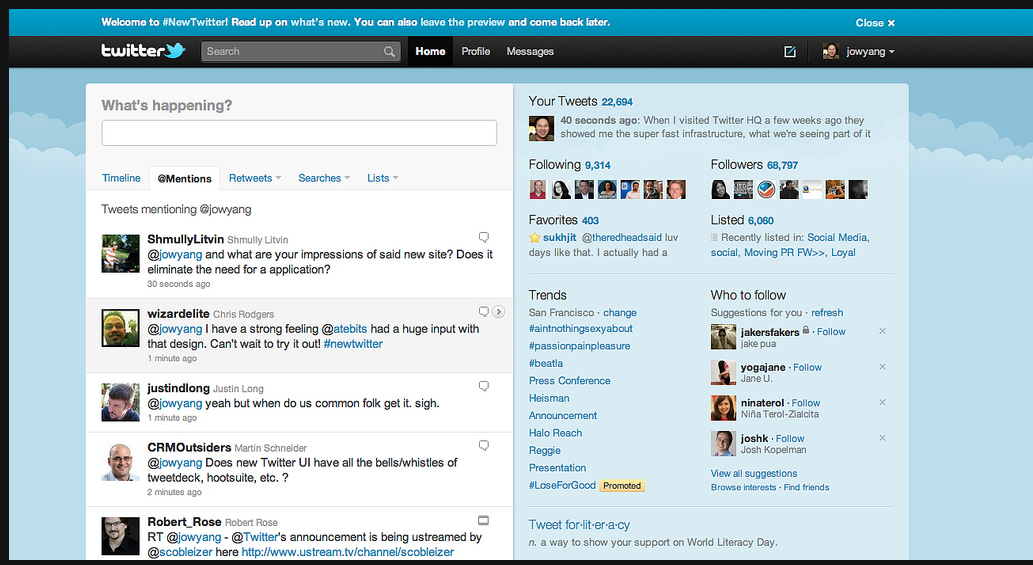The height and width of the screenshot is (565, 1033).
Task: Open Messages in the top bar
Action: click(530, 51)
